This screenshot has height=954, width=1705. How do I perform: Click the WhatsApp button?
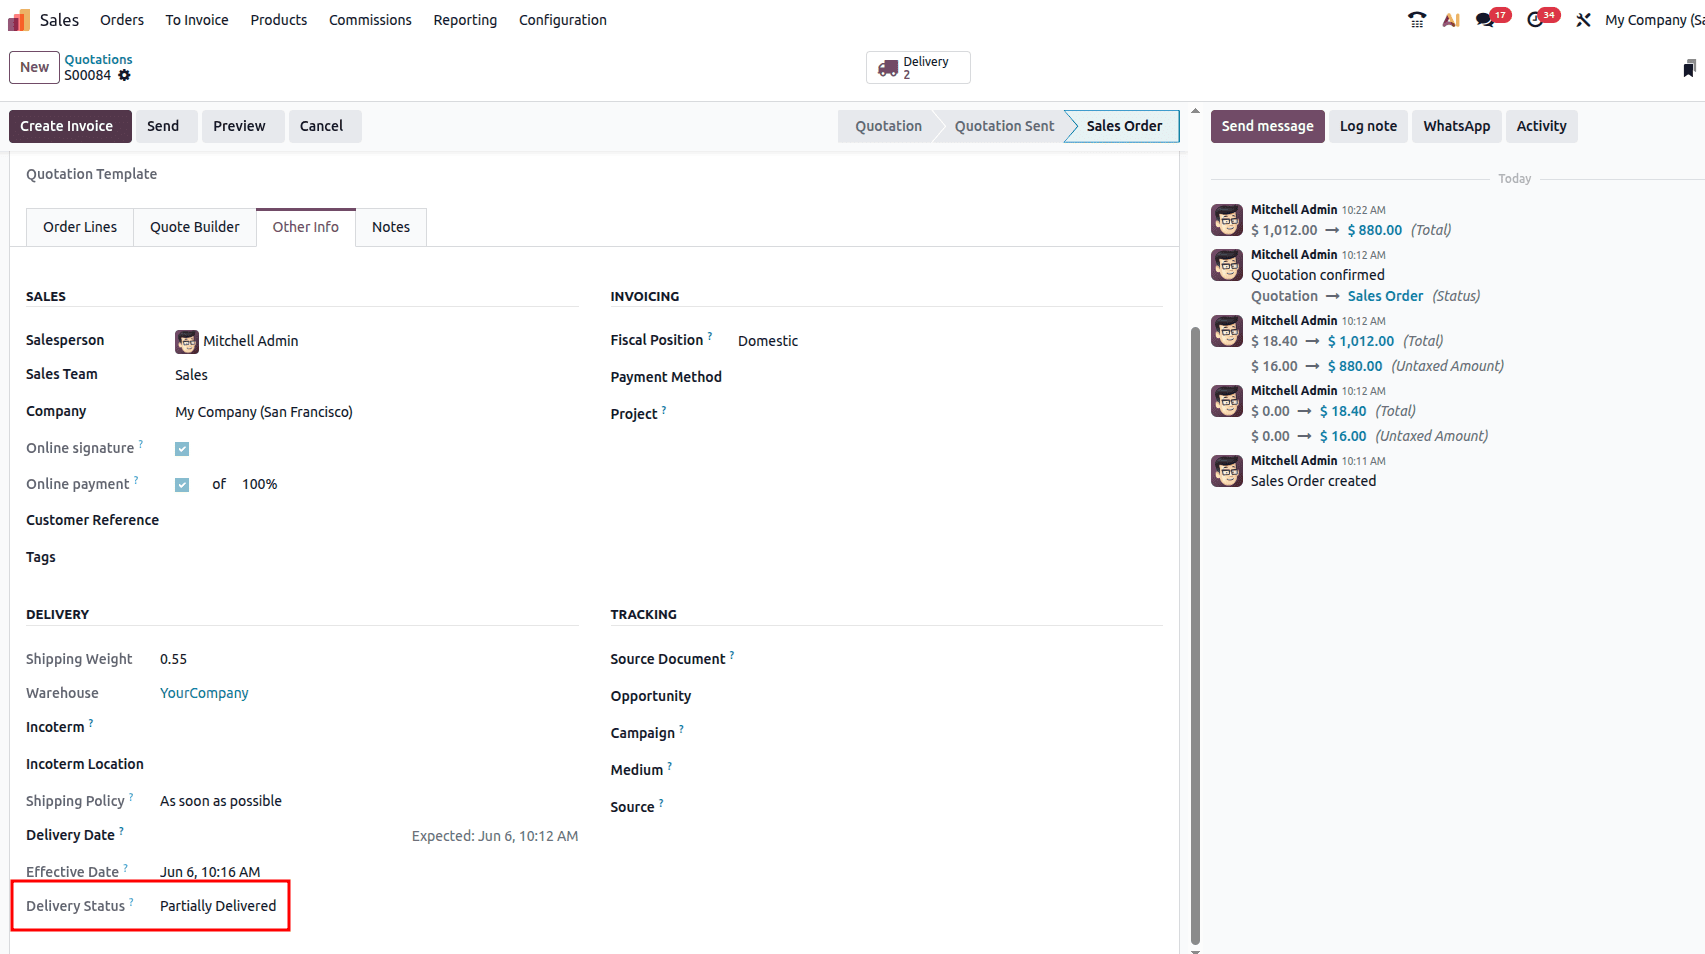[1456, 126]
